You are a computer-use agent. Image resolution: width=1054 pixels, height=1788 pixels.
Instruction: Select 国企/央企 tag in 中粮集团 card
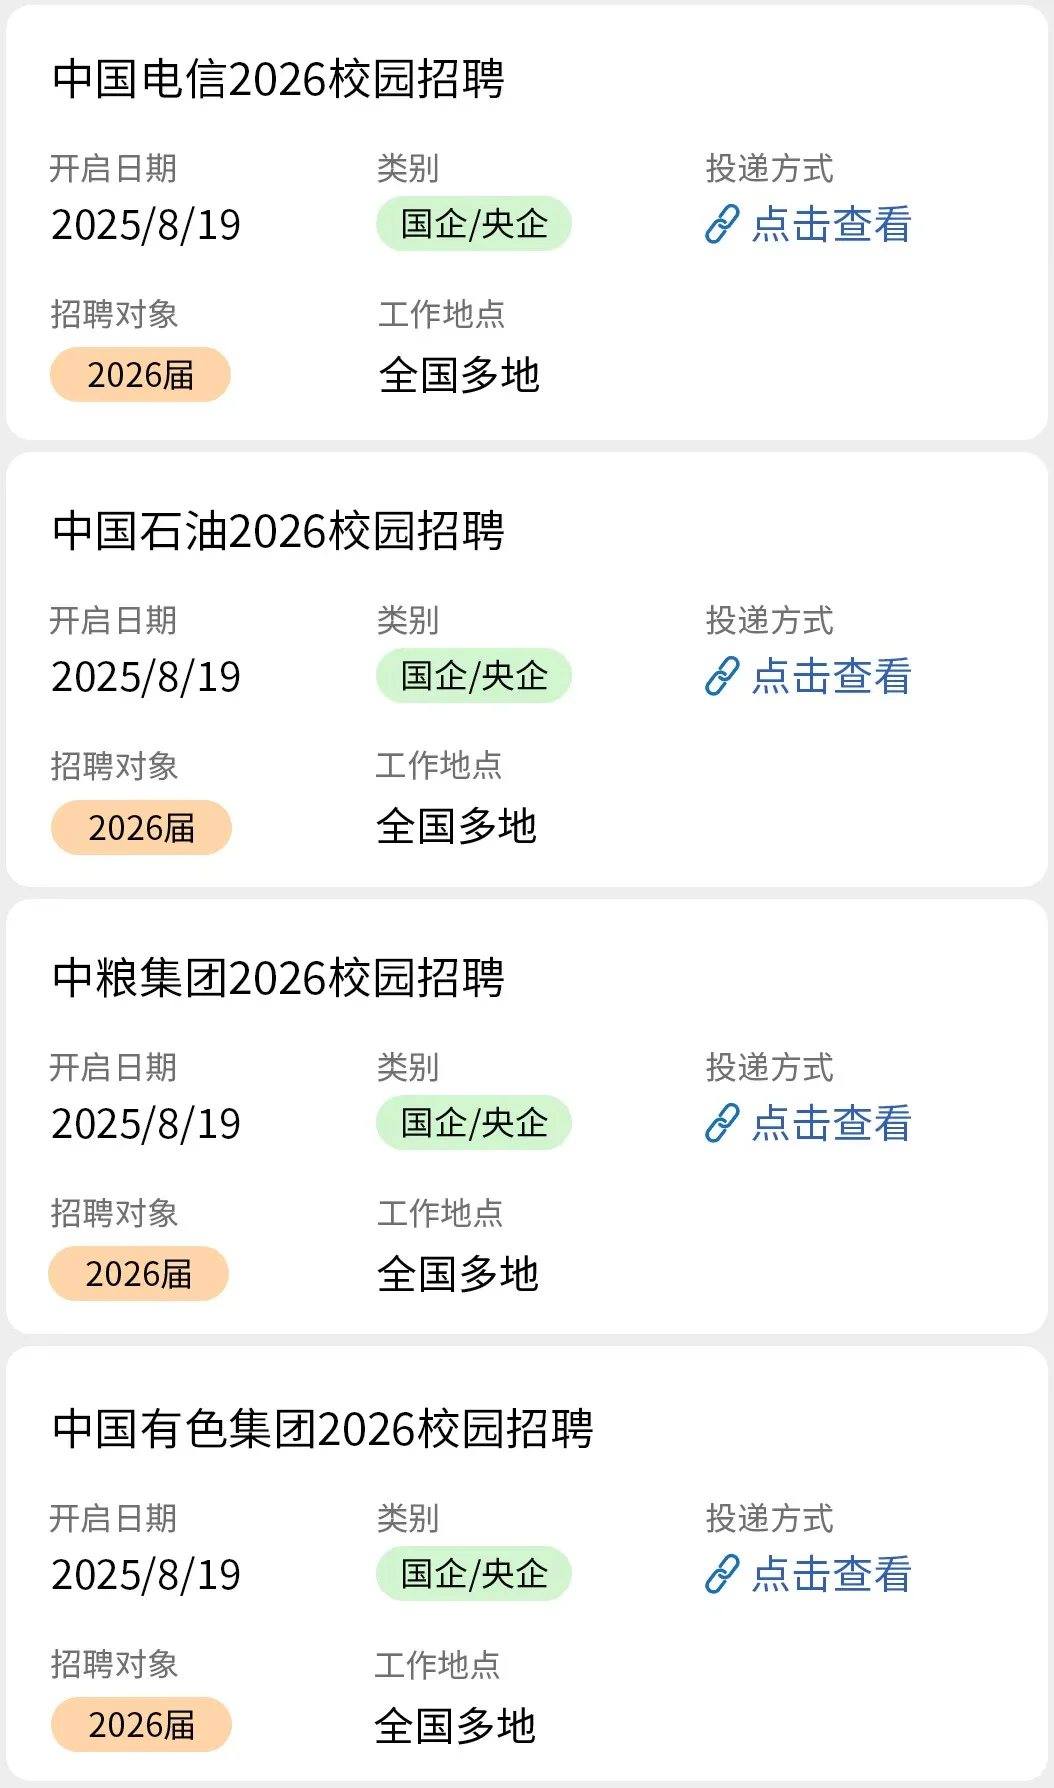point(474,1123)
